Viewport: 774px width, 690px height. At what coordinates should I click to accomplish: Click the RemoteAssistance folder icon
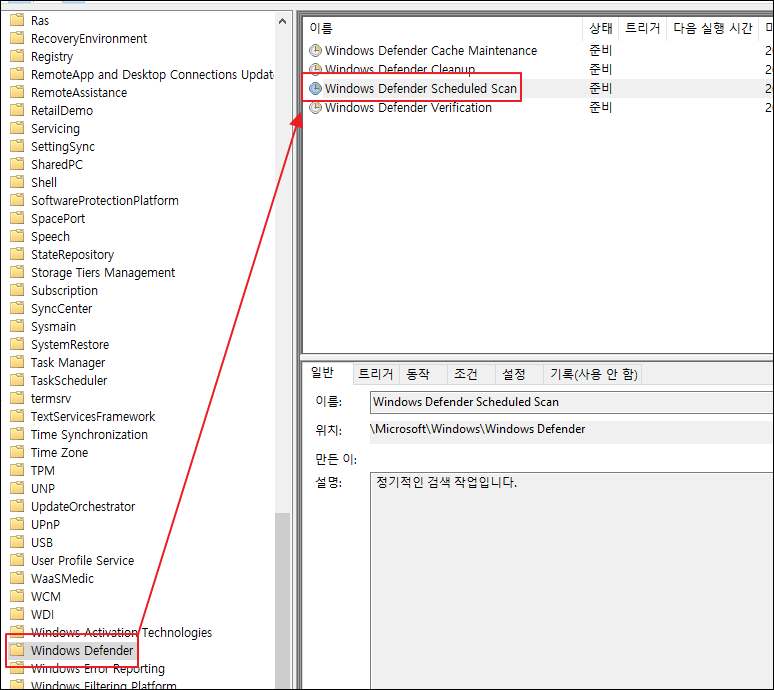17,92
